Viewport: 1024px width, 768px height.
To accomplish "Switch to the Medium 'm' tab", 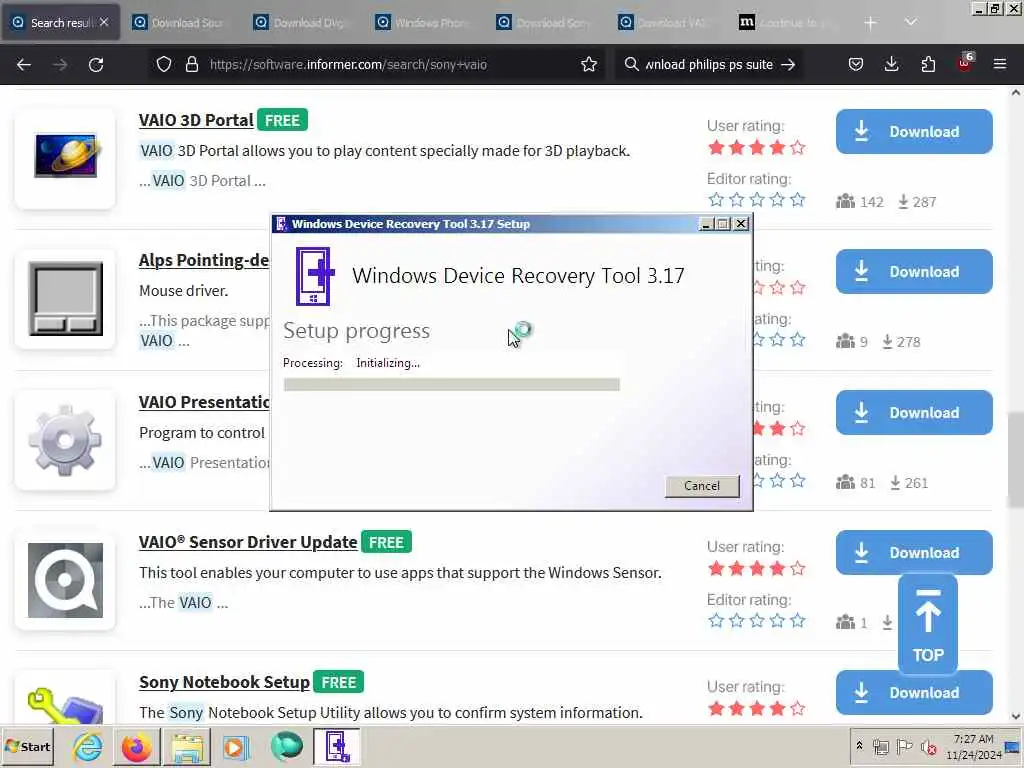I will (x=788, y=23).
